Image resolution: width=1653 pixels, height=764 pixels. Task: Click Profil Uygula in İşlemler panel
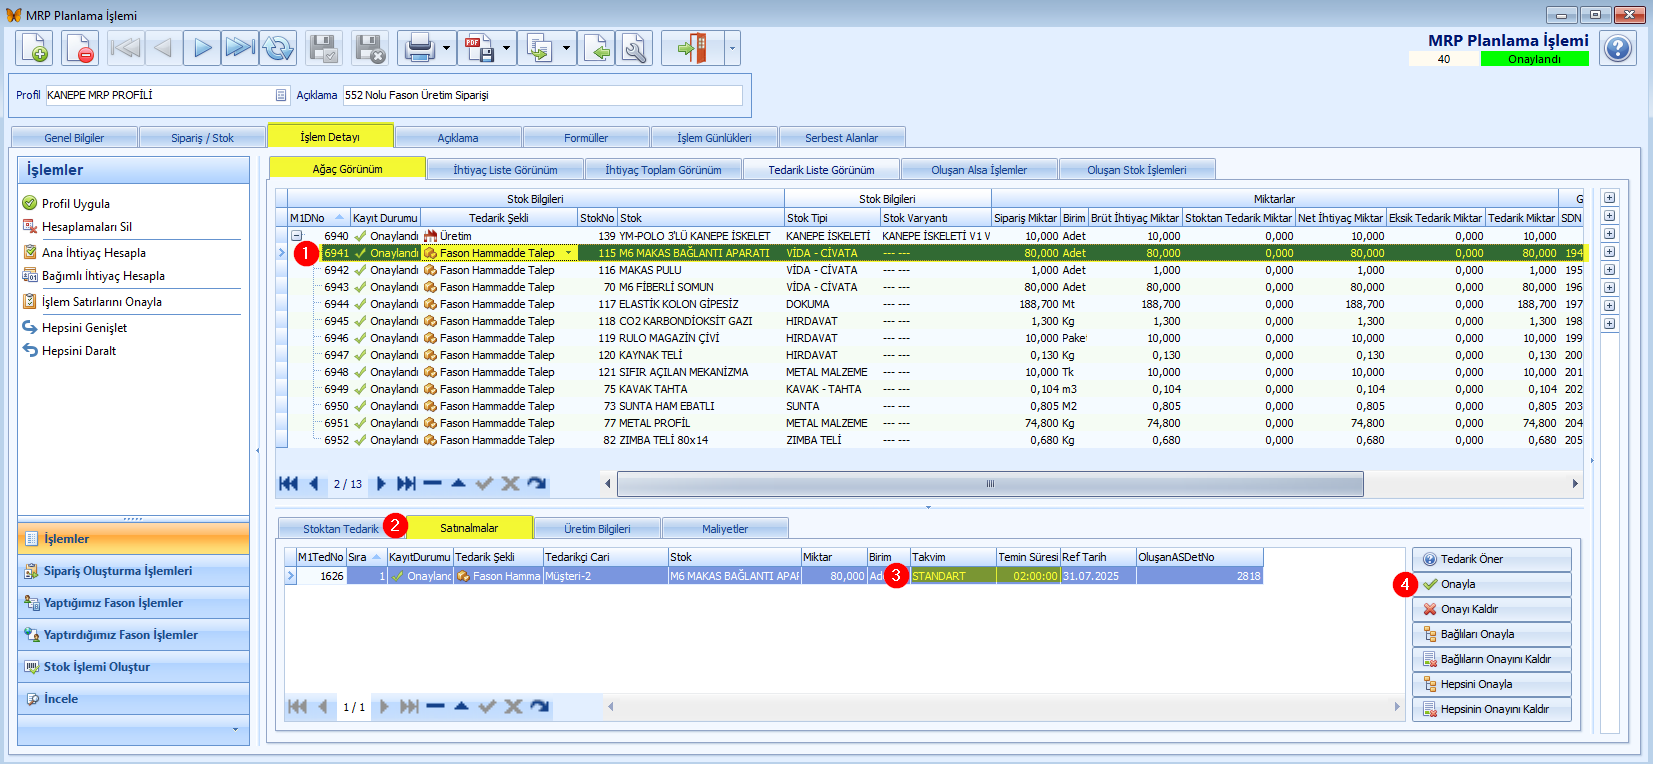coord(76,204)
